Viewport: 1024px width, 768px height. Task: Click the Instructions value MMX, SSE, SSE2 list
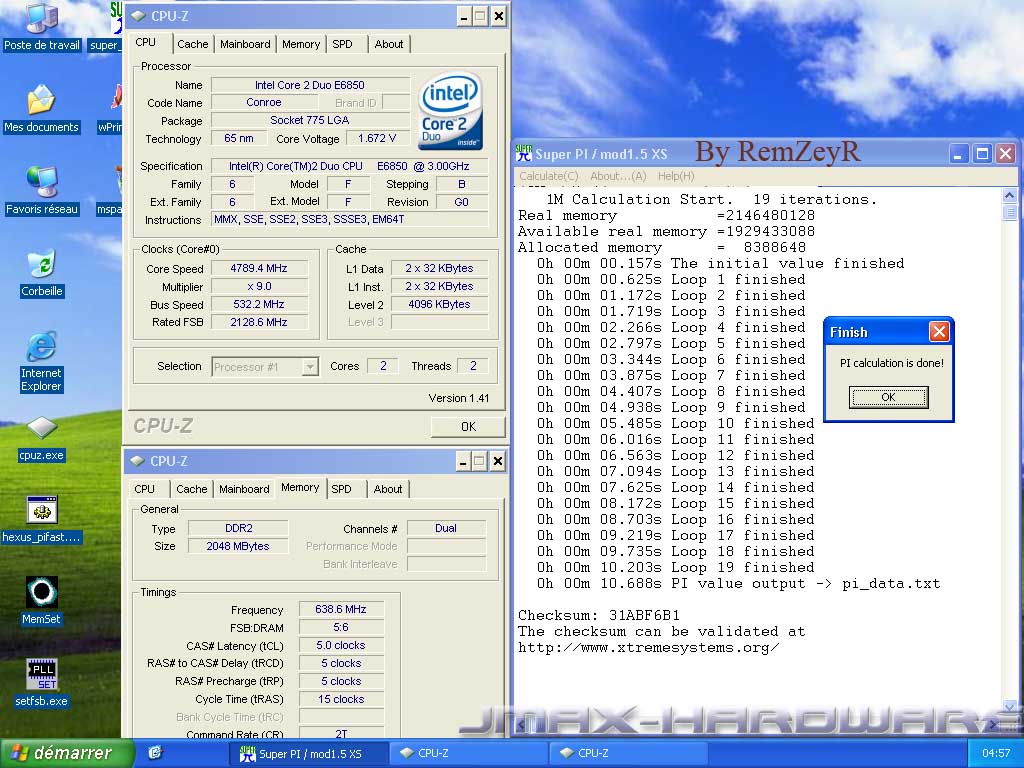pos(349,220)
